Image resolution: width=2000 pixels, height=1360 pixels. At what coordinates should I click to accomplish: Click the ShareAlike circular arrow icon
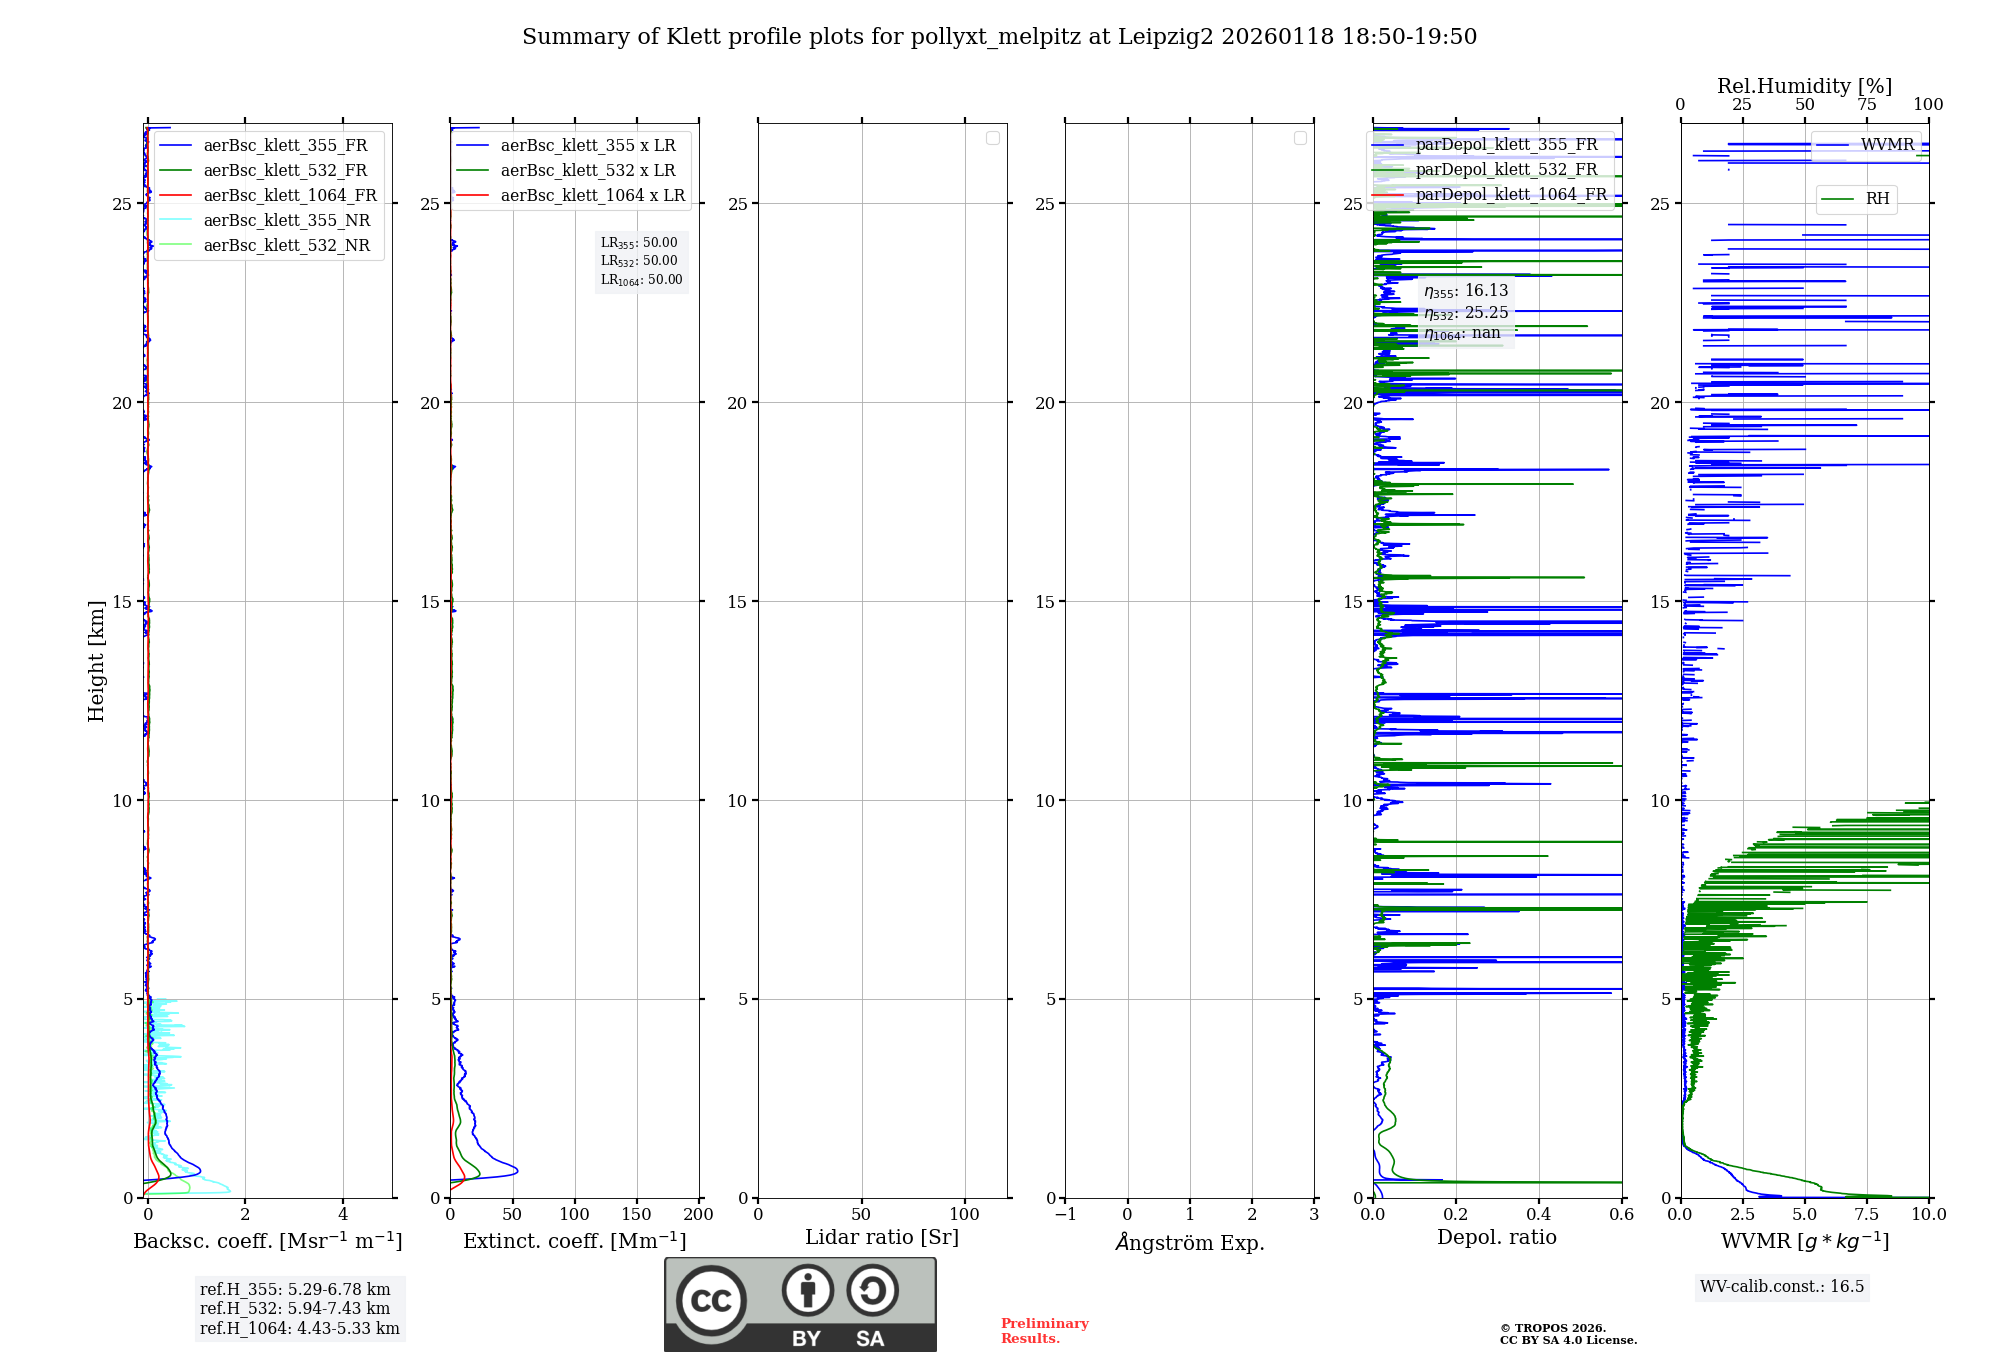(x=872, y=1290)
